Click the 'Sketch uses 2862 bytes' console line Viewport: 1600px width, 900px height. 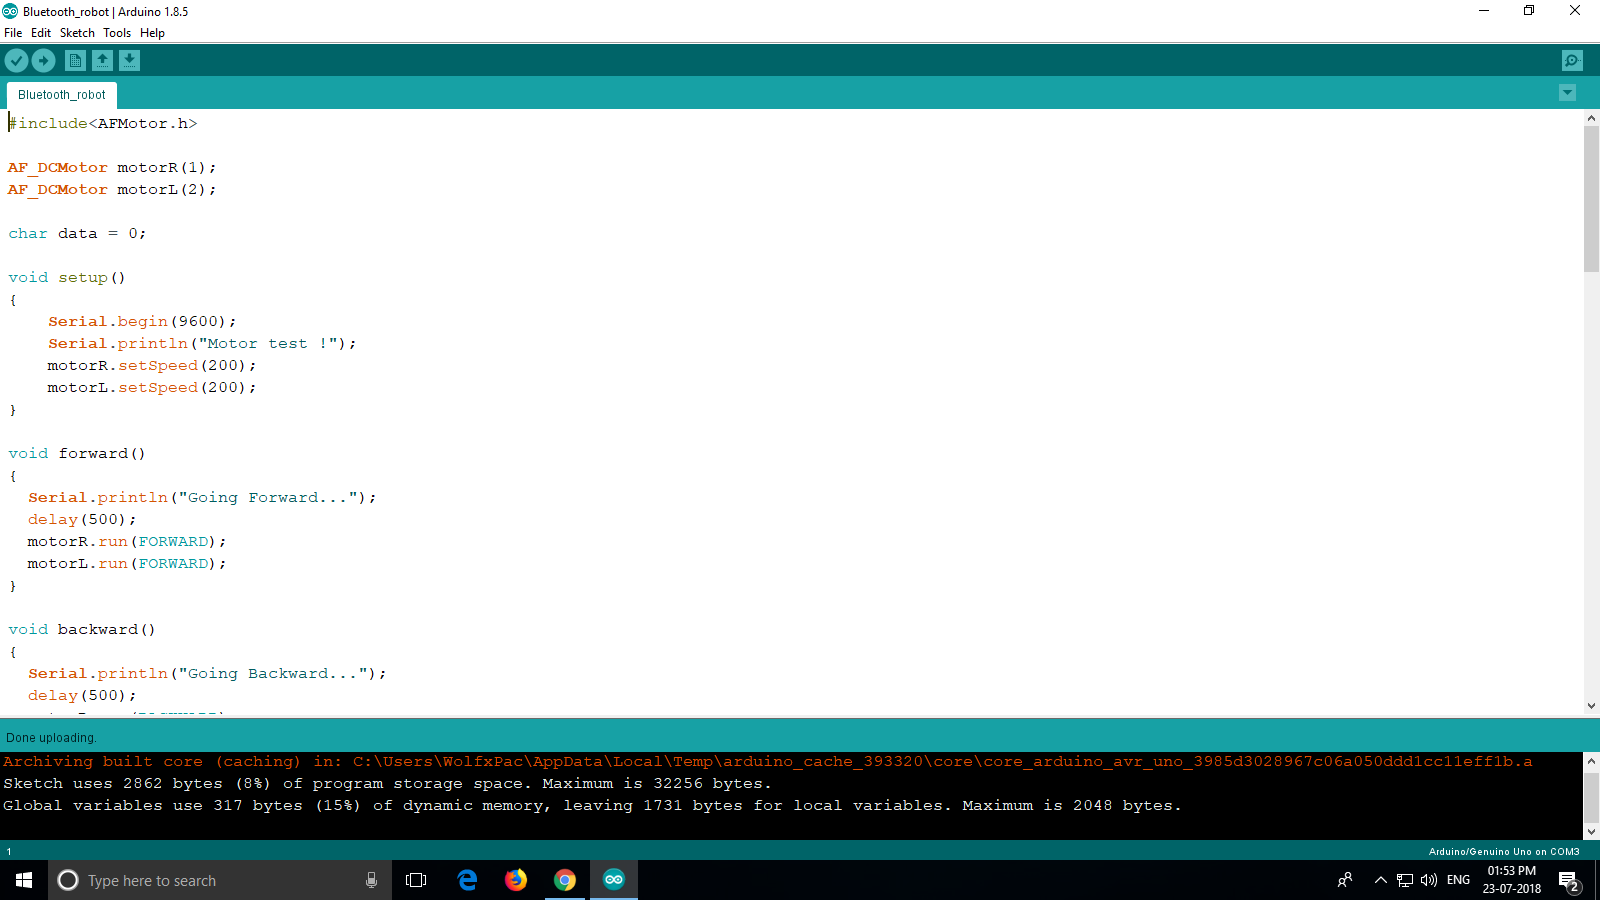tap(387, 783)
